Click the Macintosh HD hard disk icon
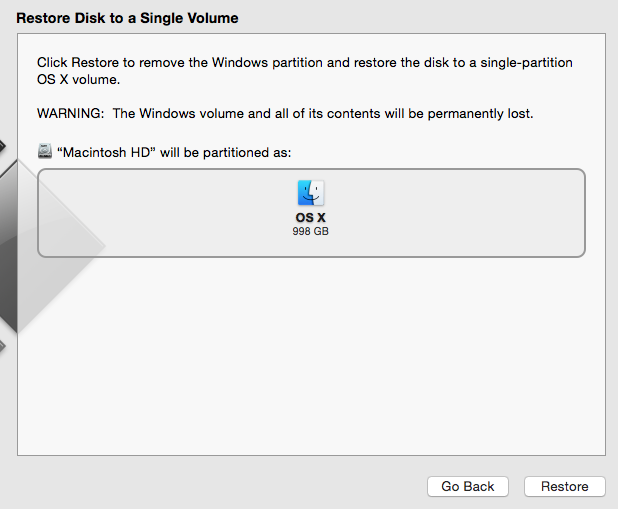The height and width of the screenshot is (509, 618). tap(45, 152)
